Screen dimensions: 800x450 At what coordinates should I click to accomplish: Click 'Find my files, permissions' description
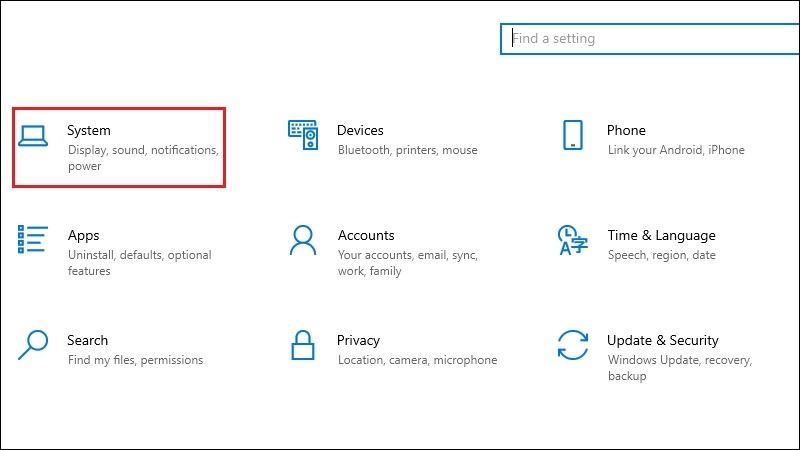pyautogui.click(x=136, y=360)
